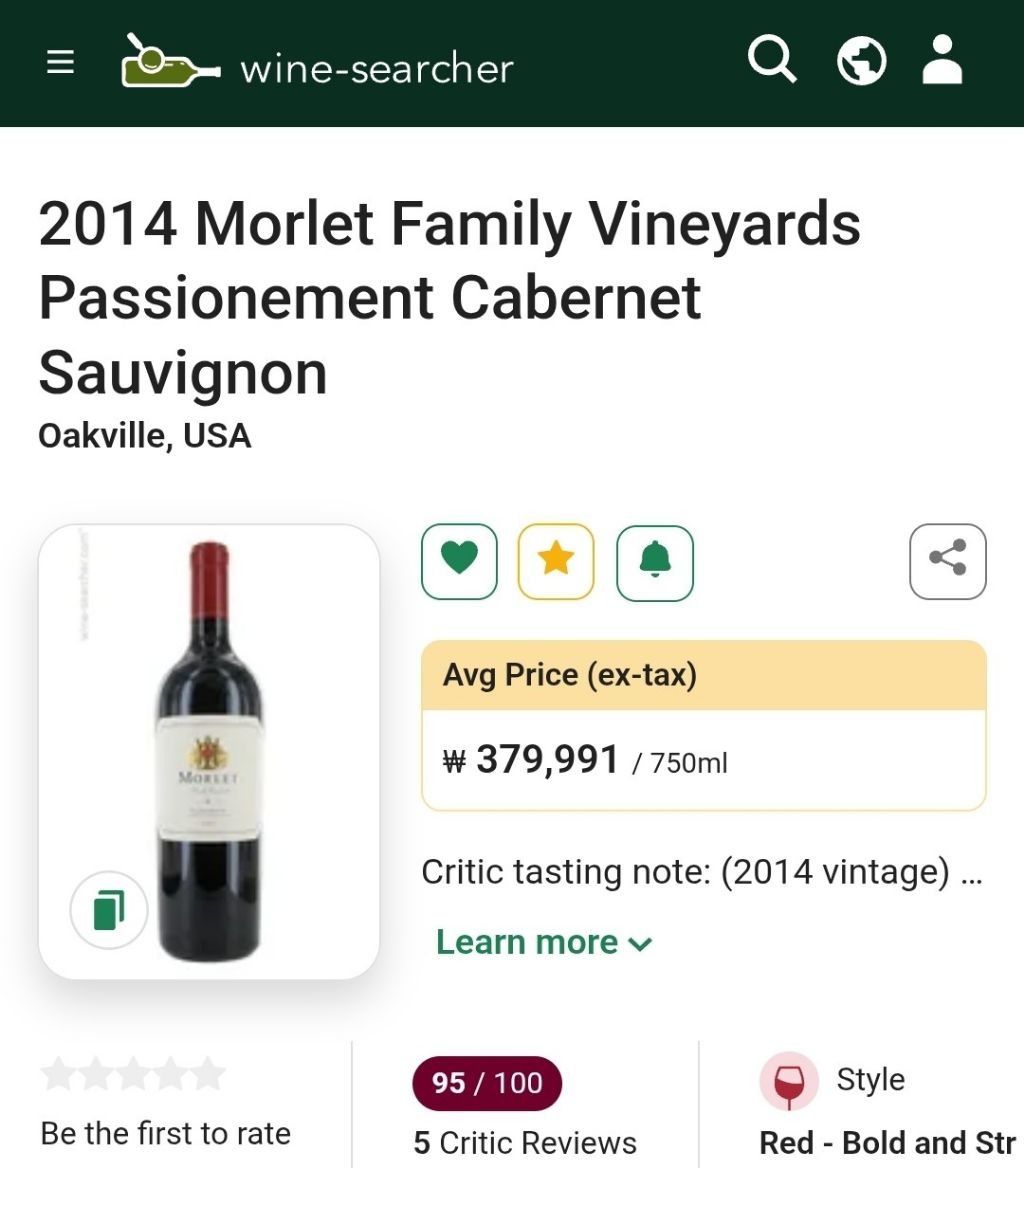
Task: Open the hamburger navigation menu
Action: (x=61, y=62)
